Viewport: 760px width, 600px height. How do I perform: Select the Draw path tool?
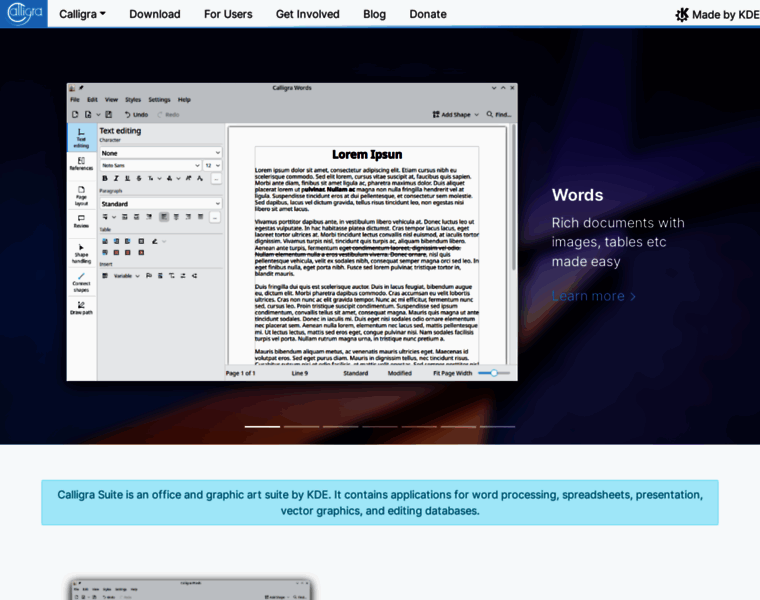tap(81, 308)
